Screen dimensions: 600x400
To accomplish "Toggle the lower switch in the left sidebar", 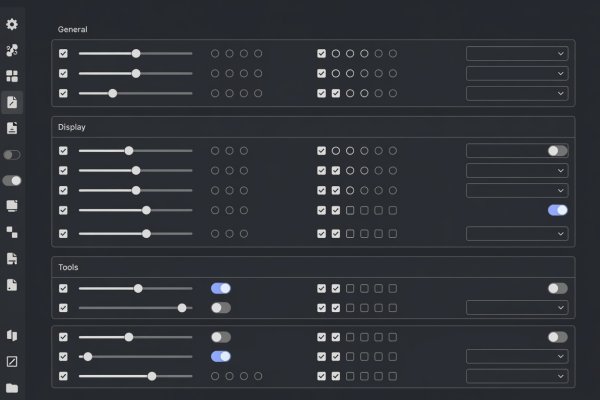I will [x=12, y=181].
